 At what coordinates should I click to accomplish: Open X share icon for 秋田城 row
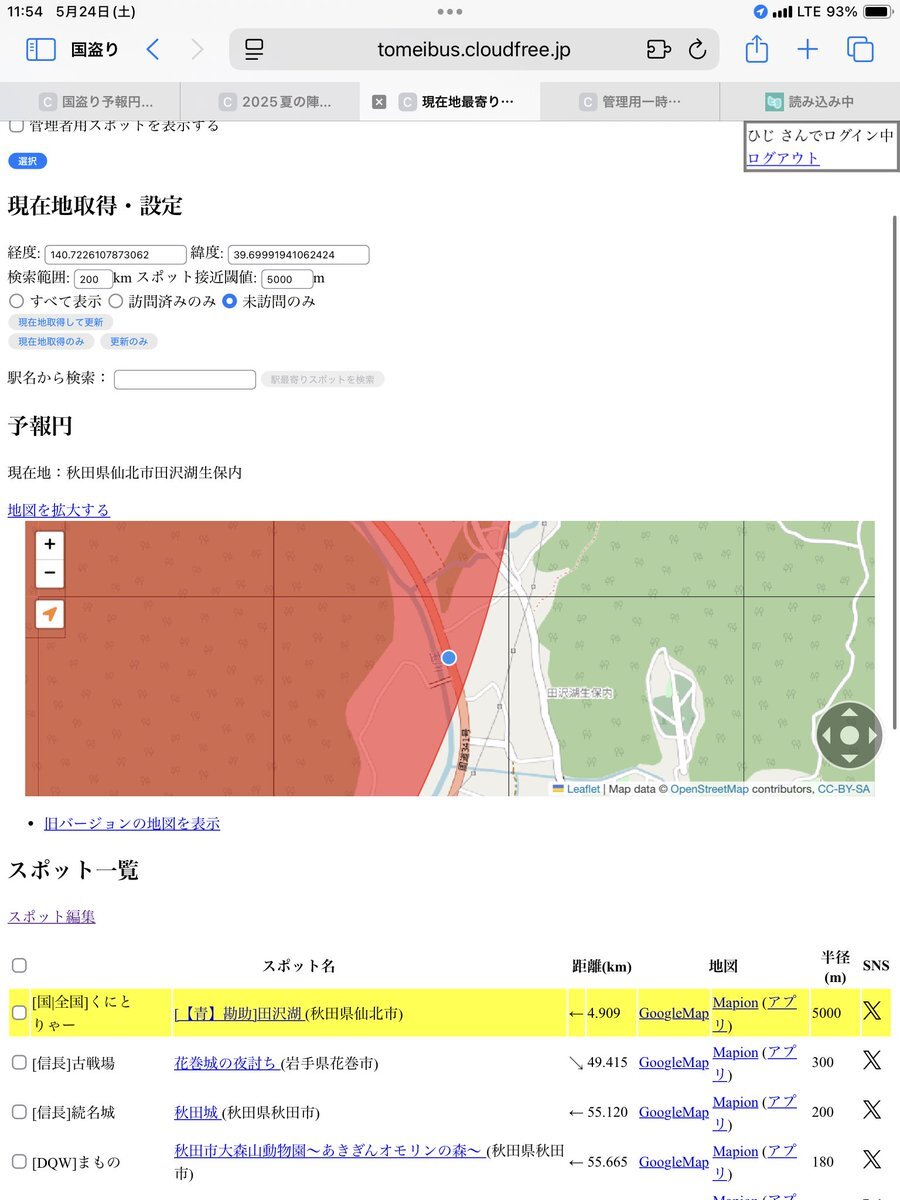click(872, 1111)
